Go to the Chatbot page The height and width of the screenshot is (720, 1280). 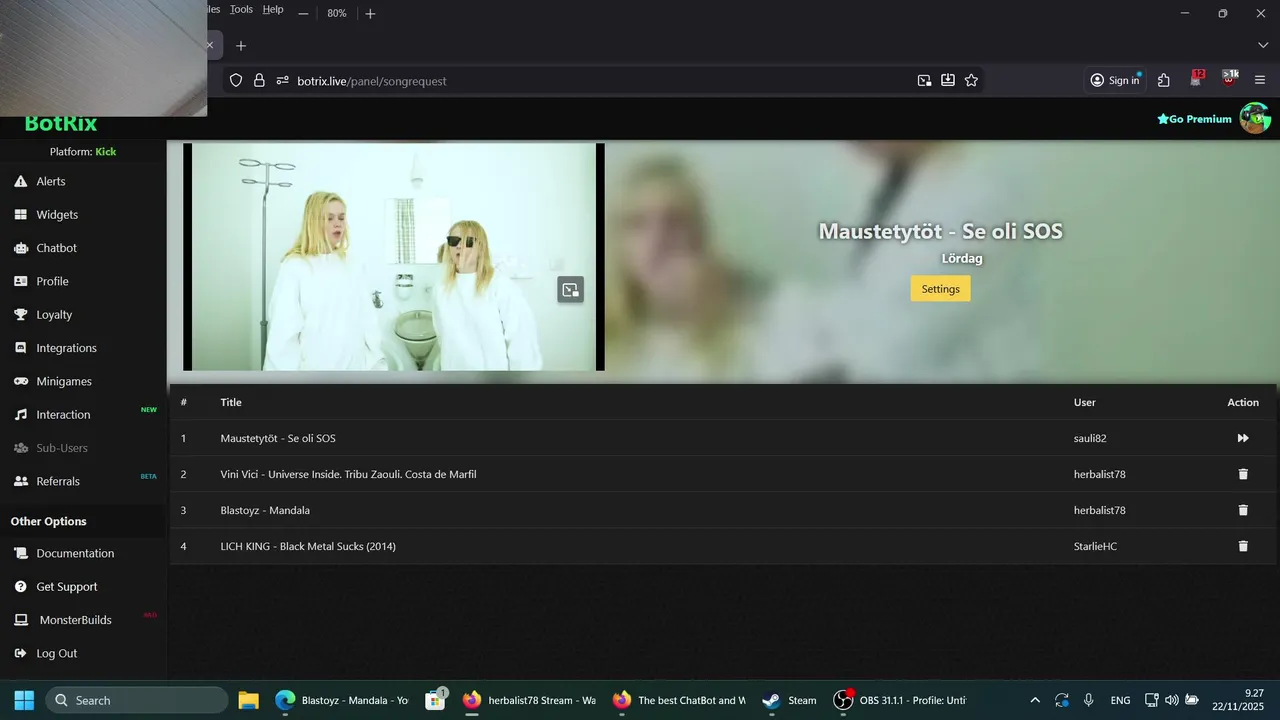pyautogui.click(x=56, y=248)
